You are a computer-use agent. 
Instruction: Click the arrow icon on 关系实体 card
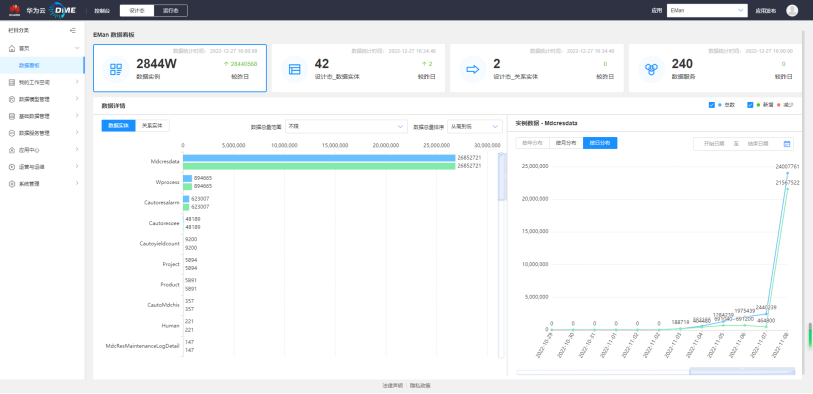coord(473,69)
